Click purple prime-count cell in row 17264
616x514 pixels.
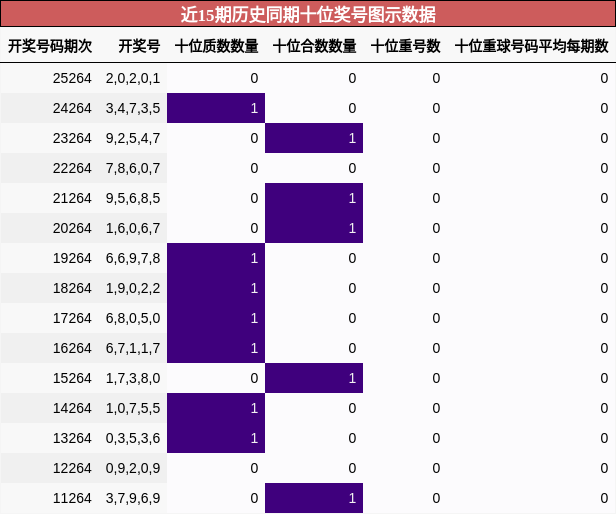[216, 318]
